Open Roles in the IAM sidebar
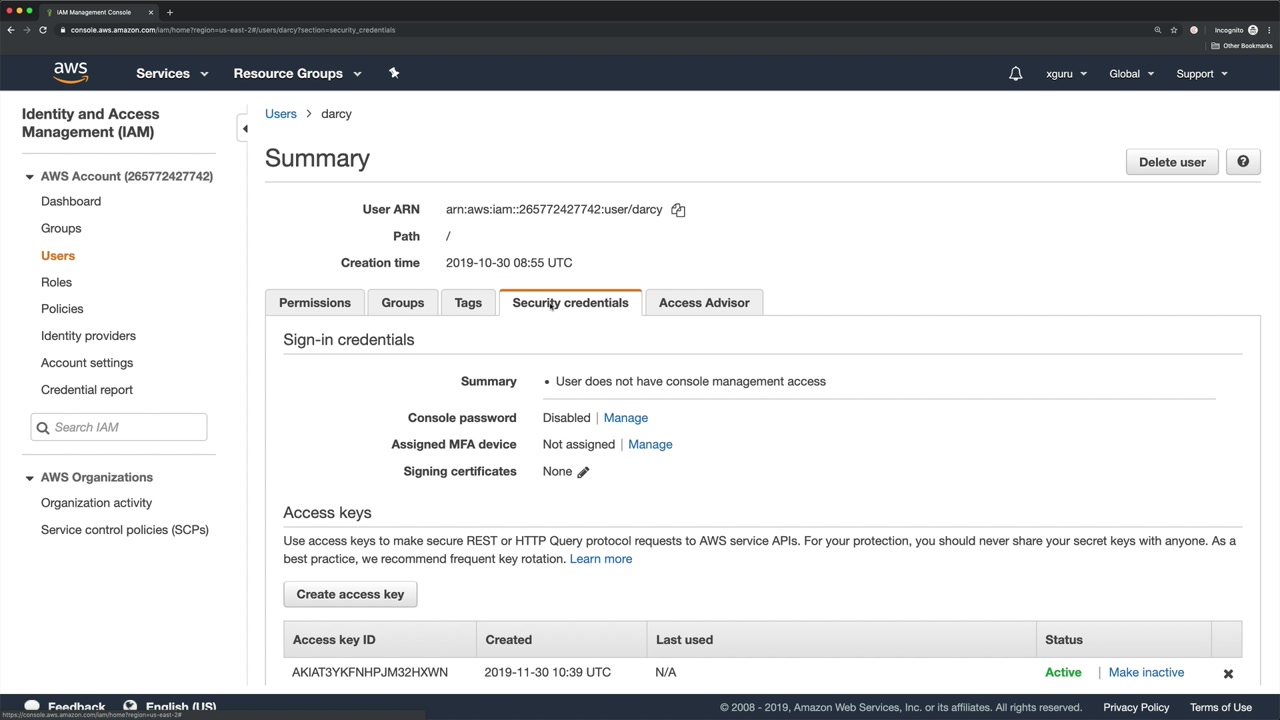Viewport: 1280px width, 720px height. 56,282
